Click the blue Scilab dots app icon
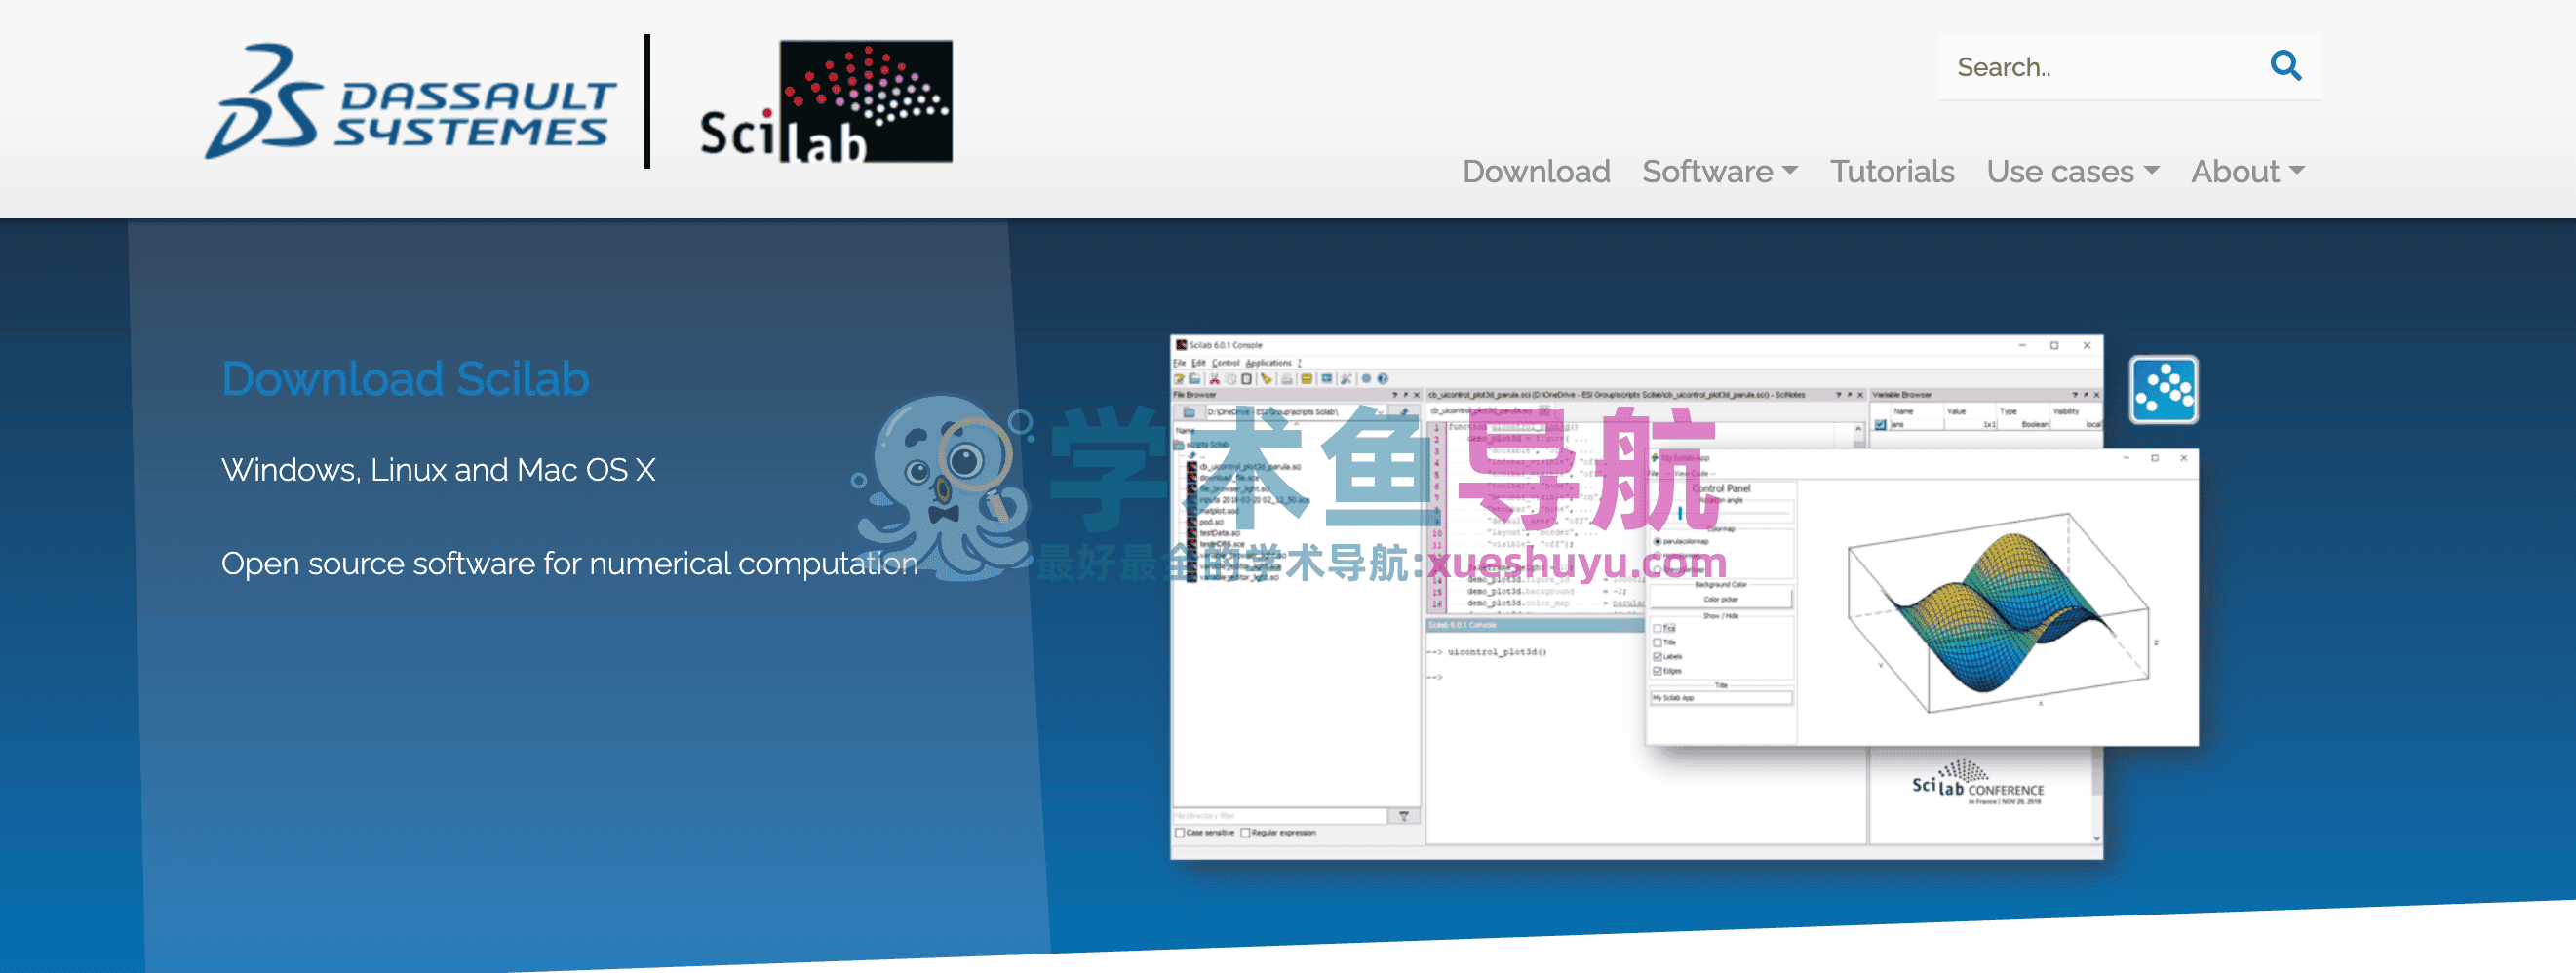2576x973 pixels. (x=2162, y=390)
